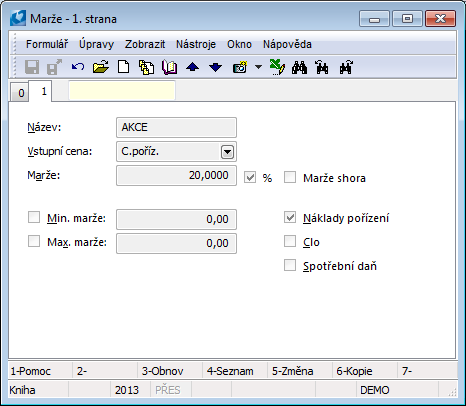Go to previous record with up arrow
The image size is (466, 406).
coord(193,67)
